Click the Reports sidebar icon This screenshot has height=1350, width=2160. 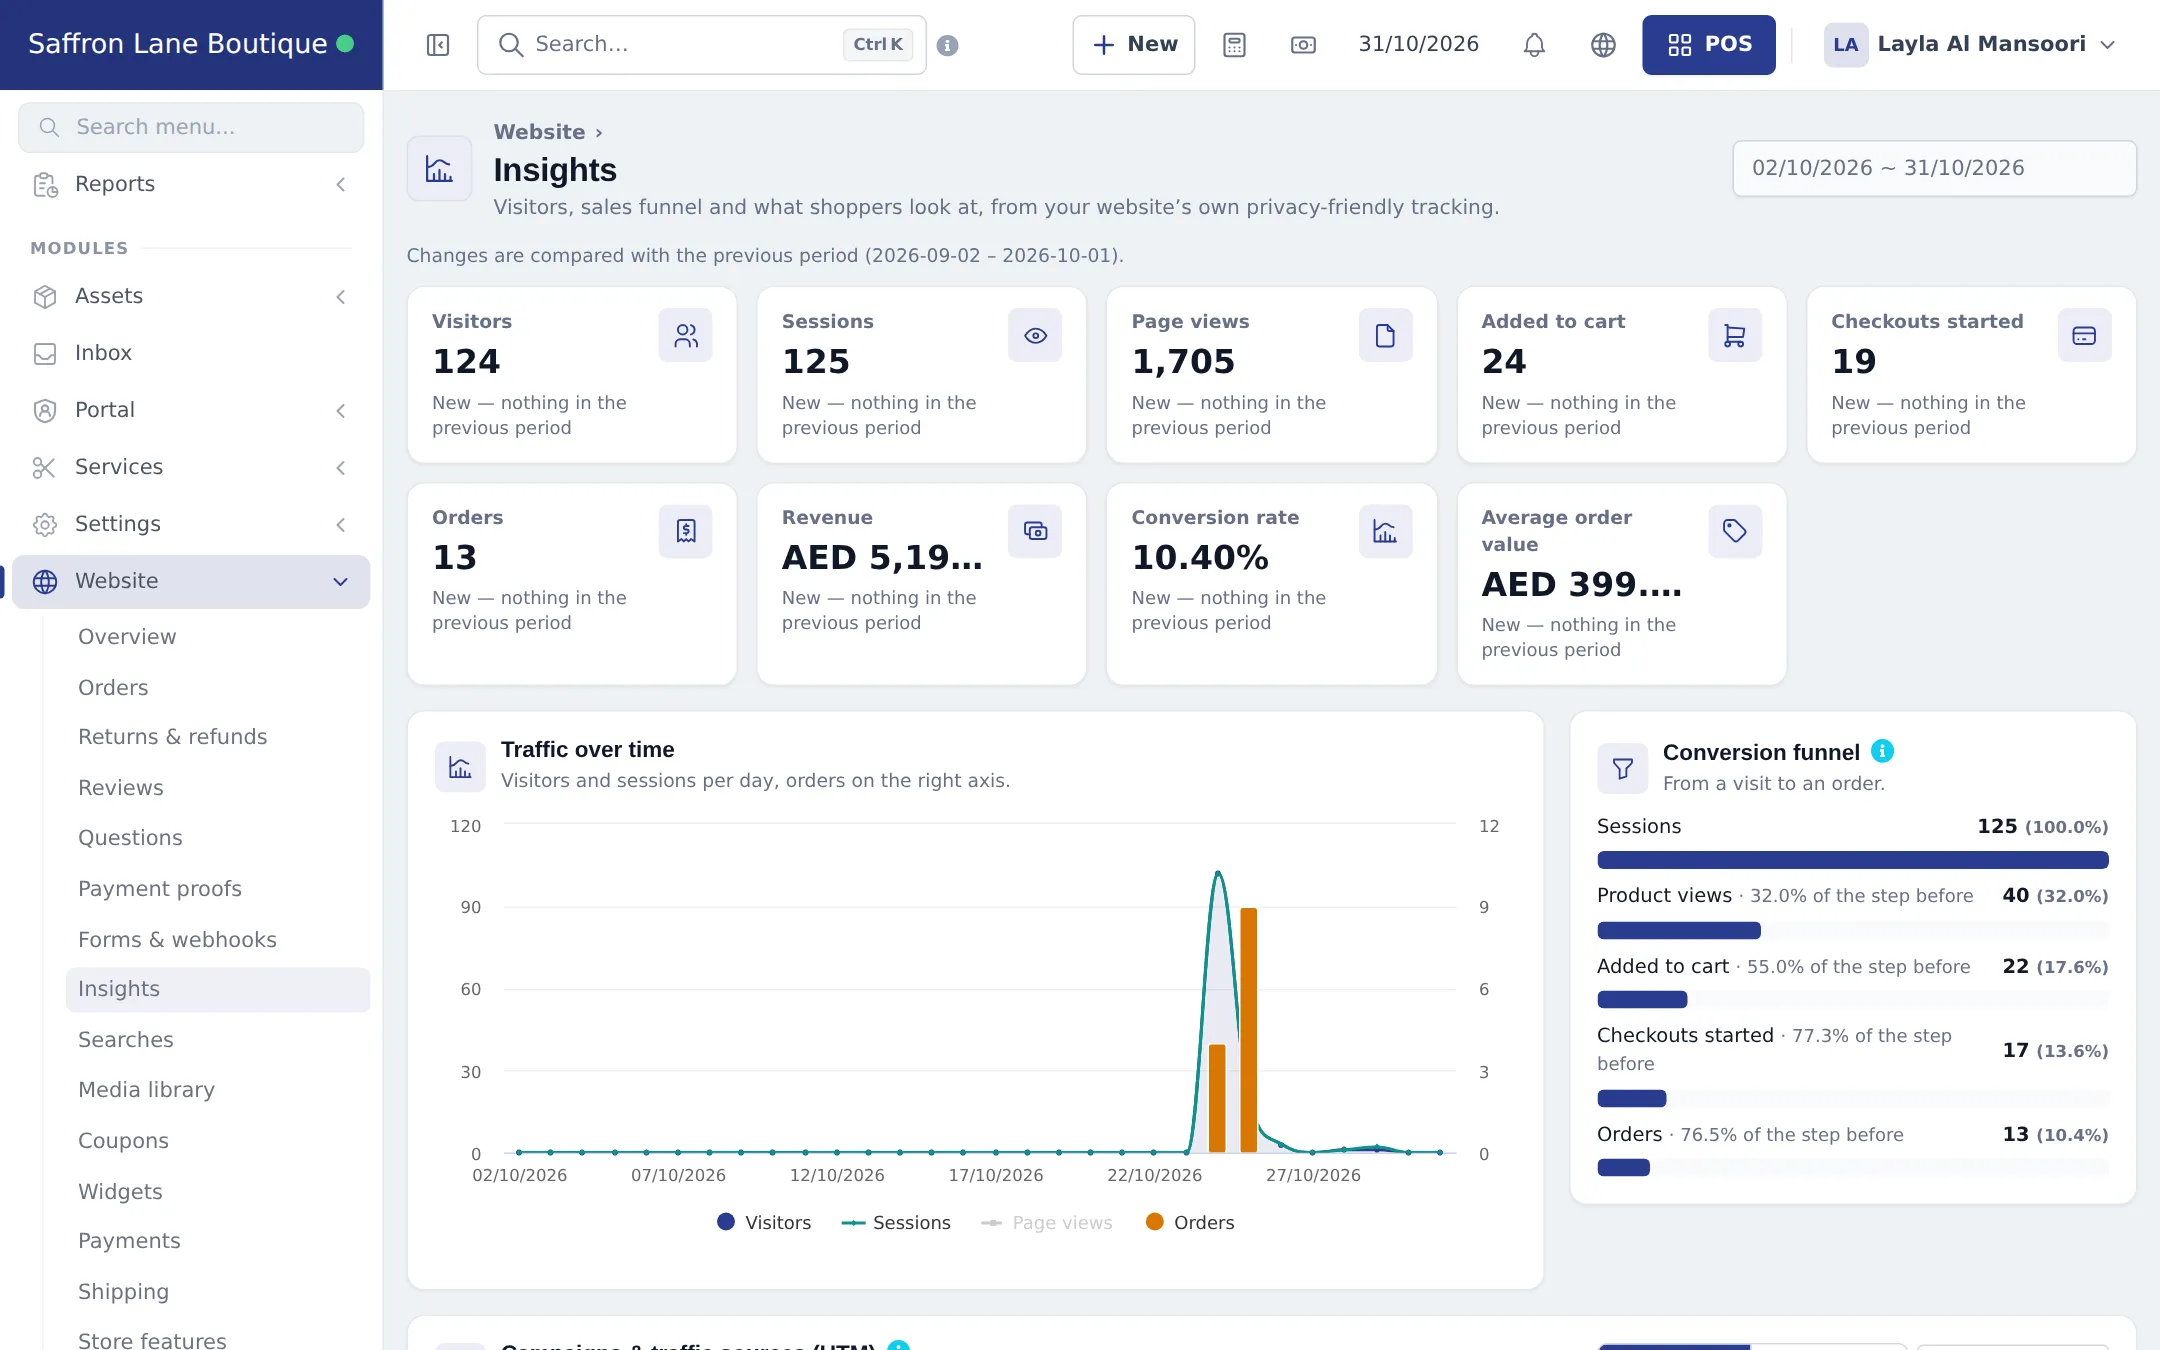pos(45,185)
